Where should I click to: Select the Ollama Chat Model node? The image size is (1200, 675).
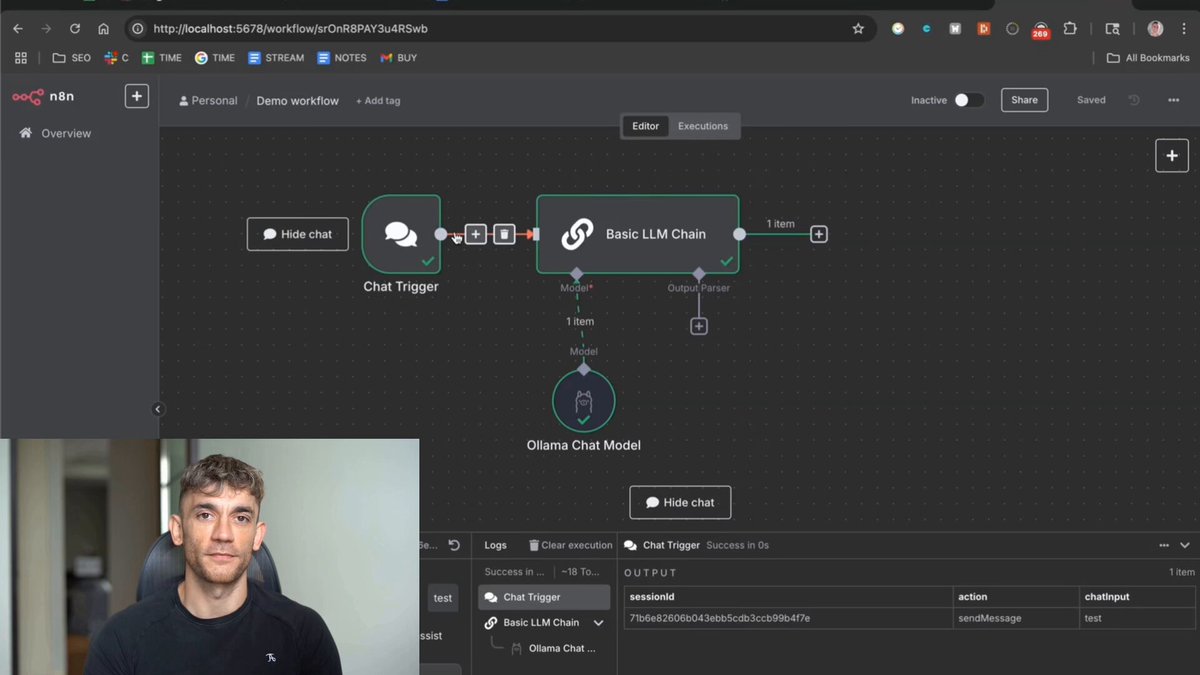[584, 401]
